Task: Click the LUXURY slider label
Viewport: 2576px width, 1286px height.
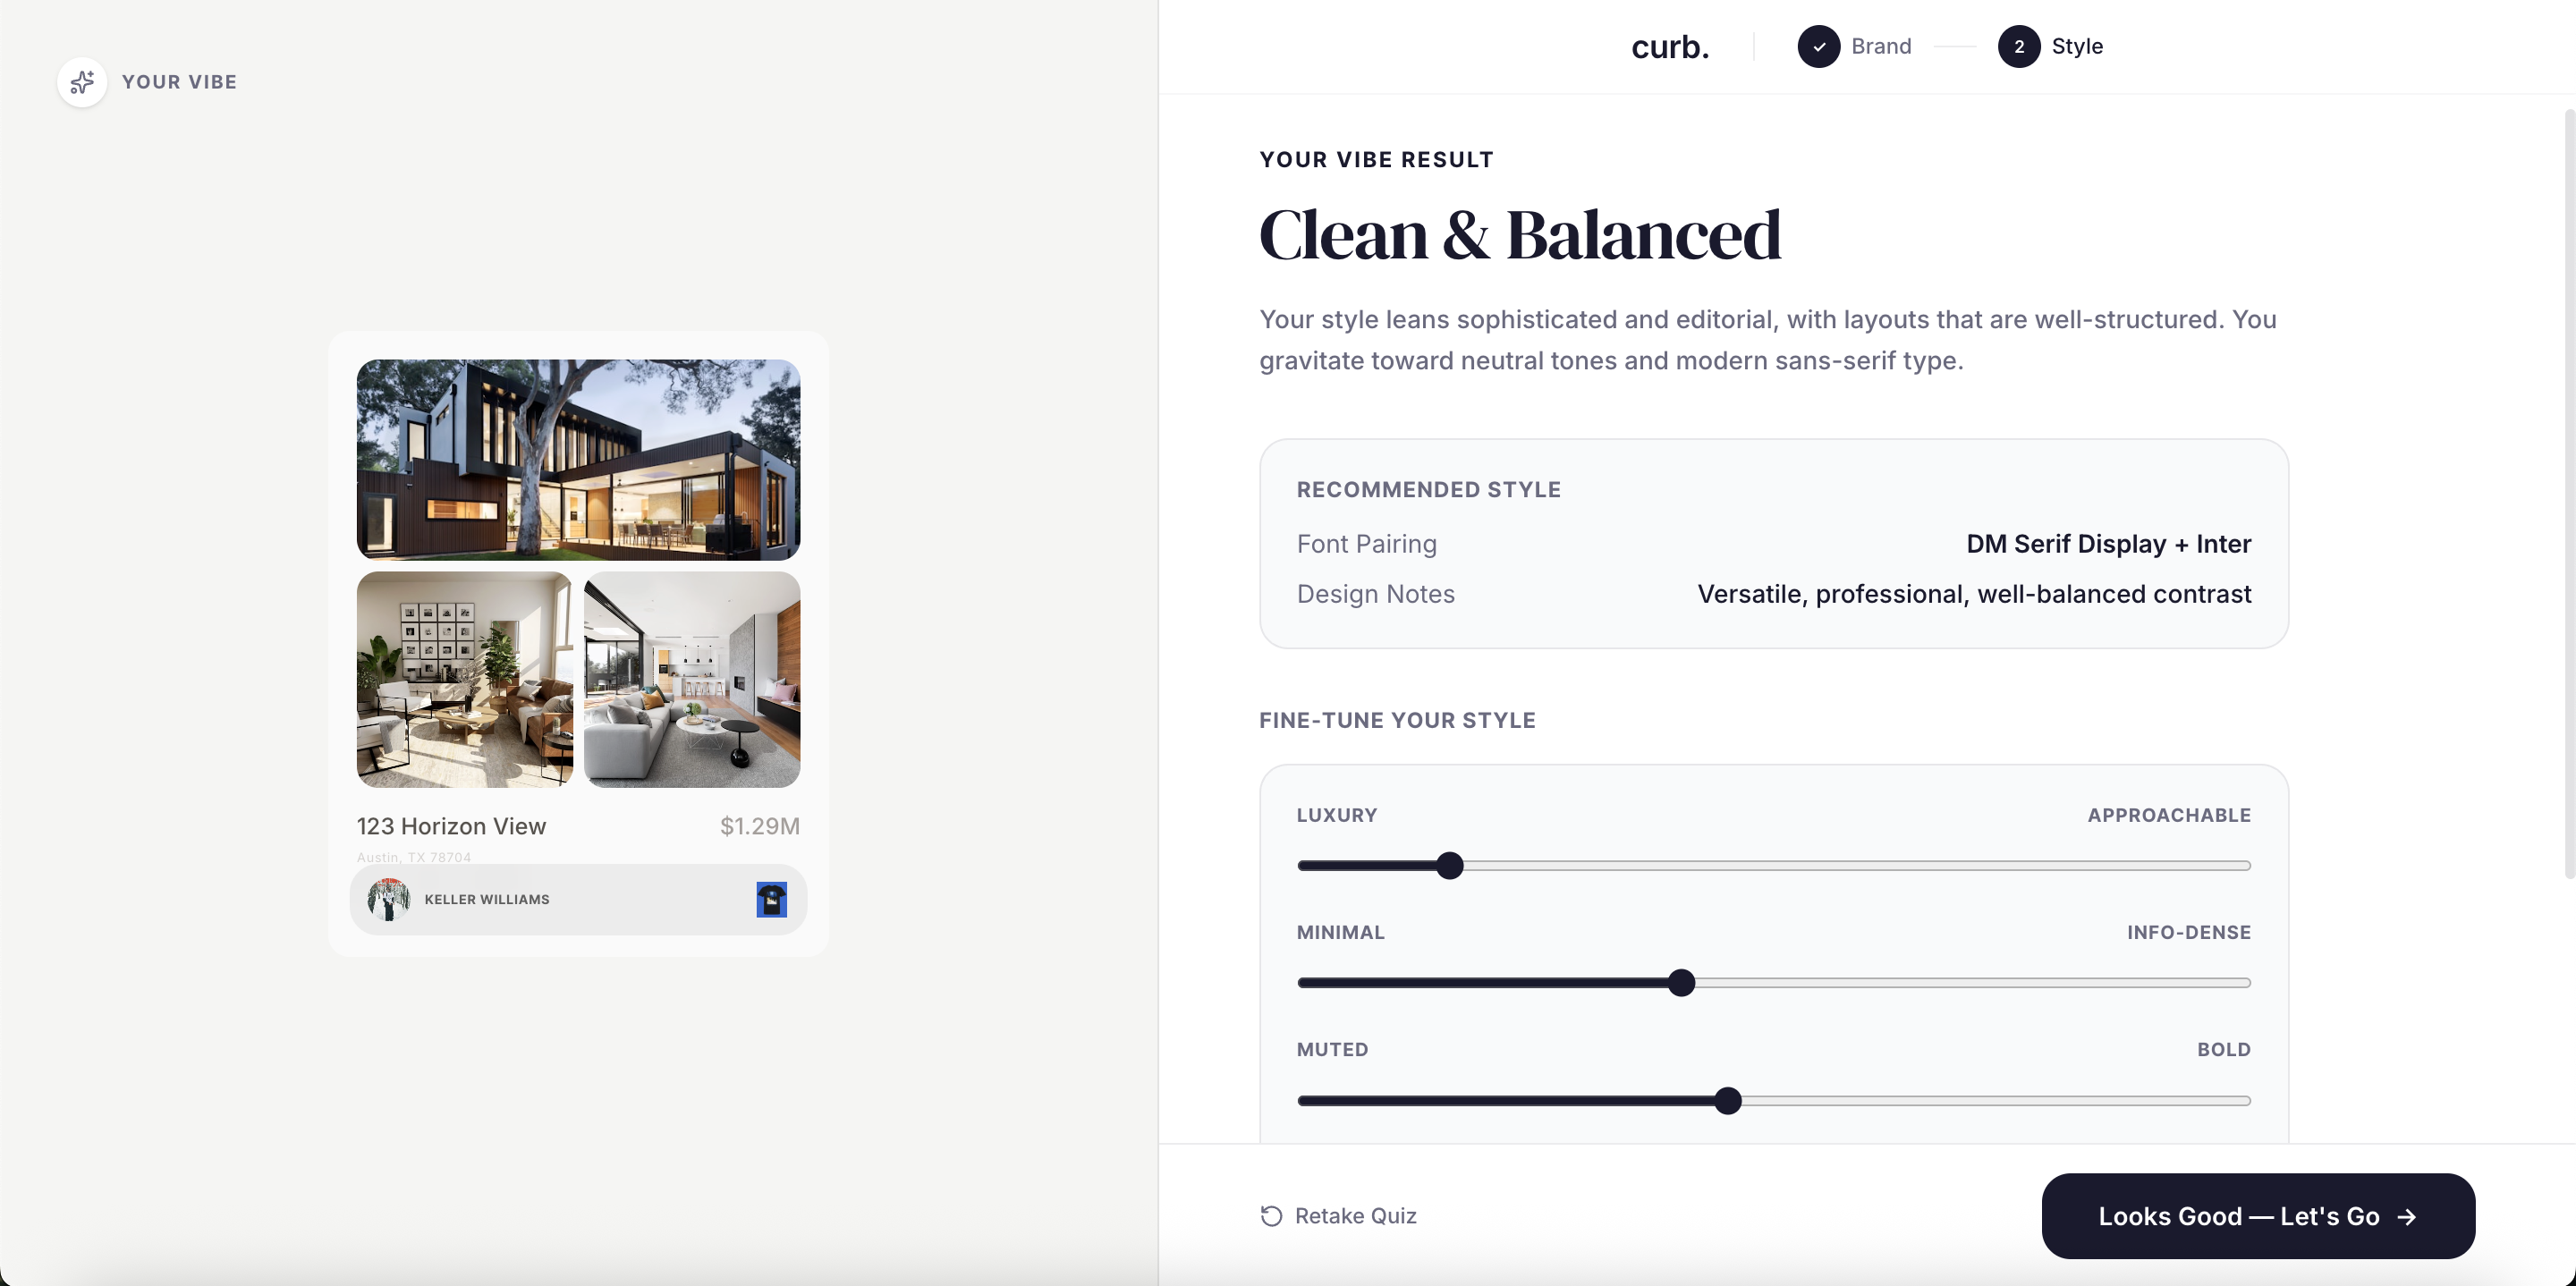Action: tap(1337, 815)
